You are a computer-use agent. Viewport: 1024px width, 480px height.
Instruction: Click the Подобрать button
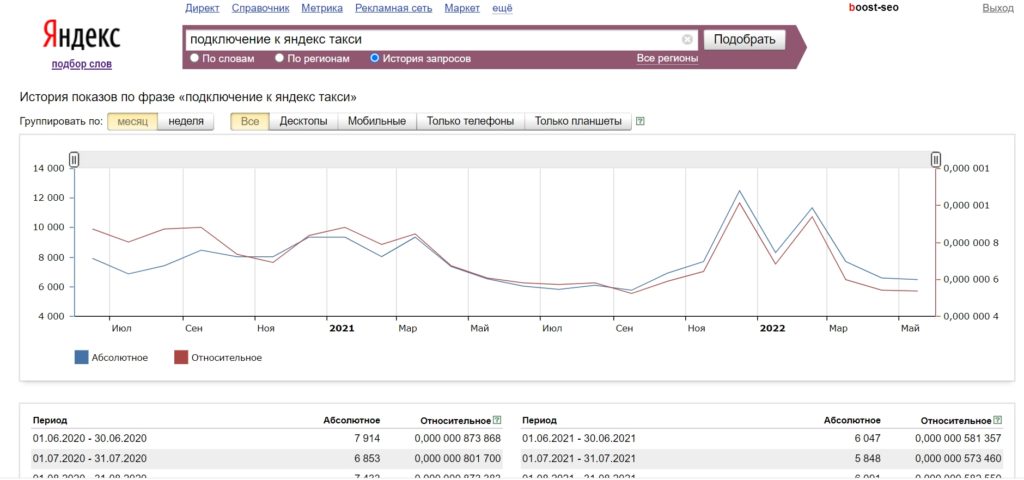[x=744, y=39]
